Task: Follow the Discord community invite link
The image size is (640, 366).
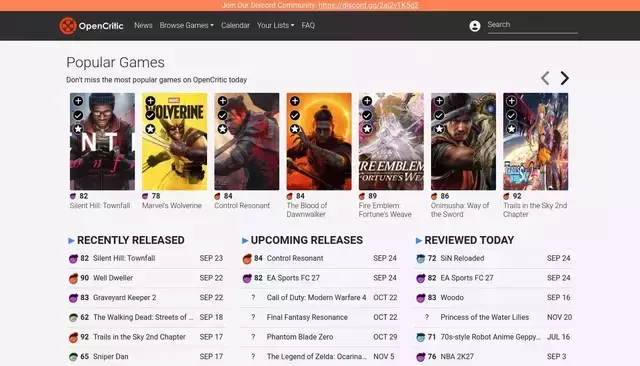Action: (368, 5)
